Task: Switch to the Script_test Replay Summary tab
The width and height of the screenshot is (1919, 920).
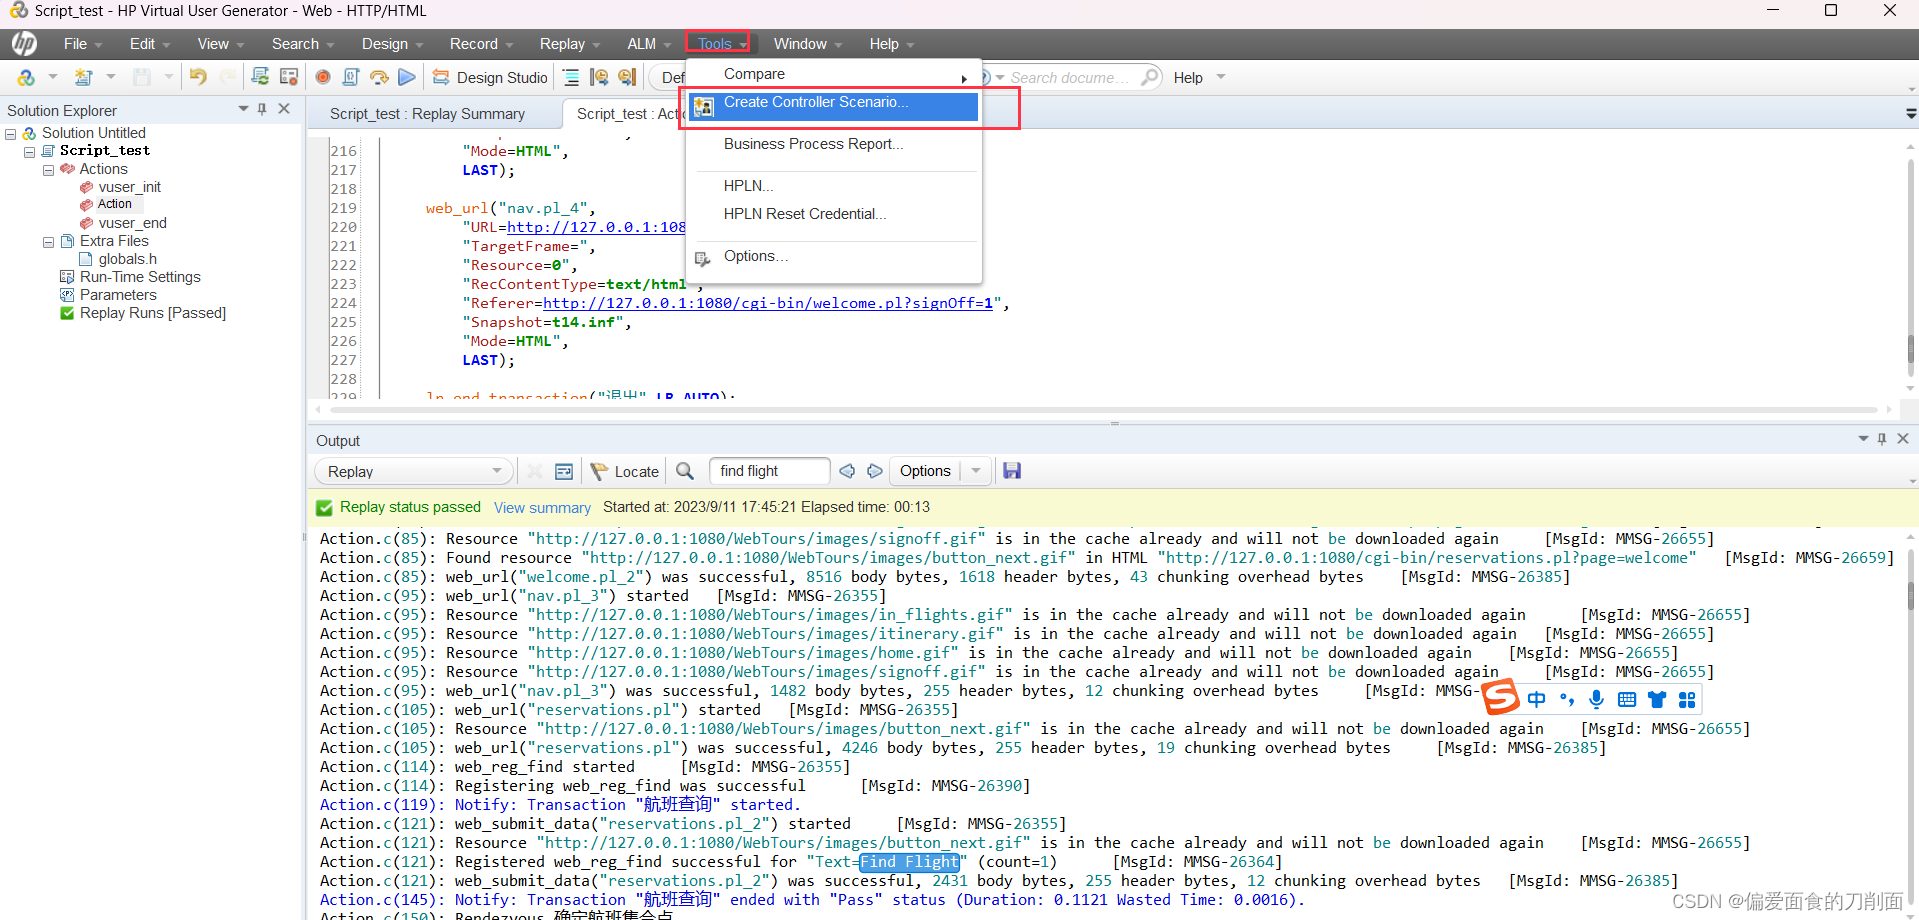Action: (427, 113)
